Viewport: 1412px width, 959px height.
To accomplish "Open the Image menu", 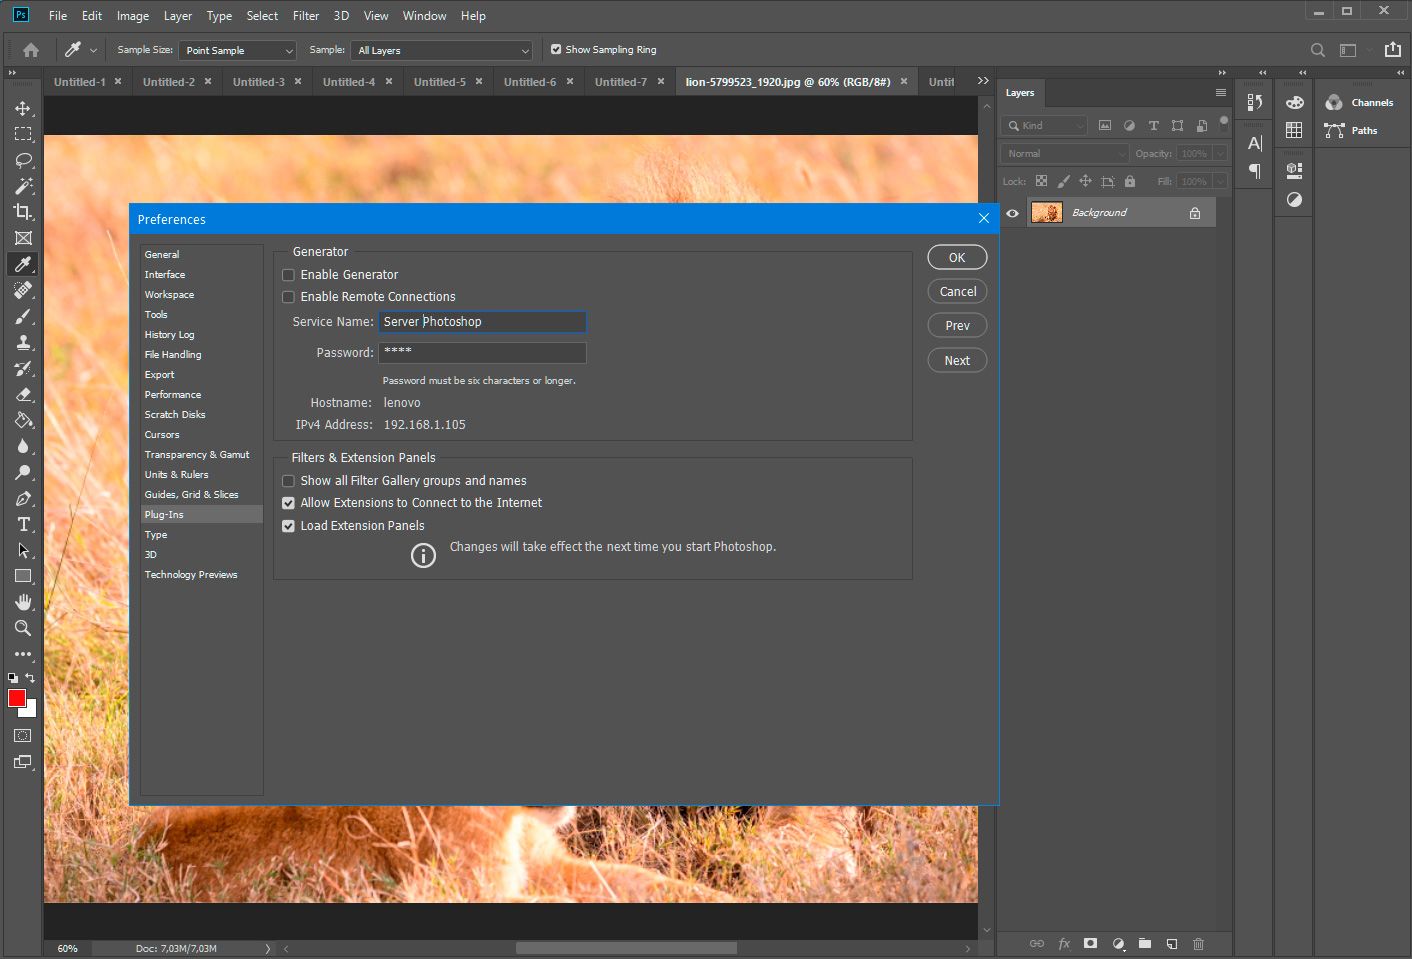I will coord(133,16).
